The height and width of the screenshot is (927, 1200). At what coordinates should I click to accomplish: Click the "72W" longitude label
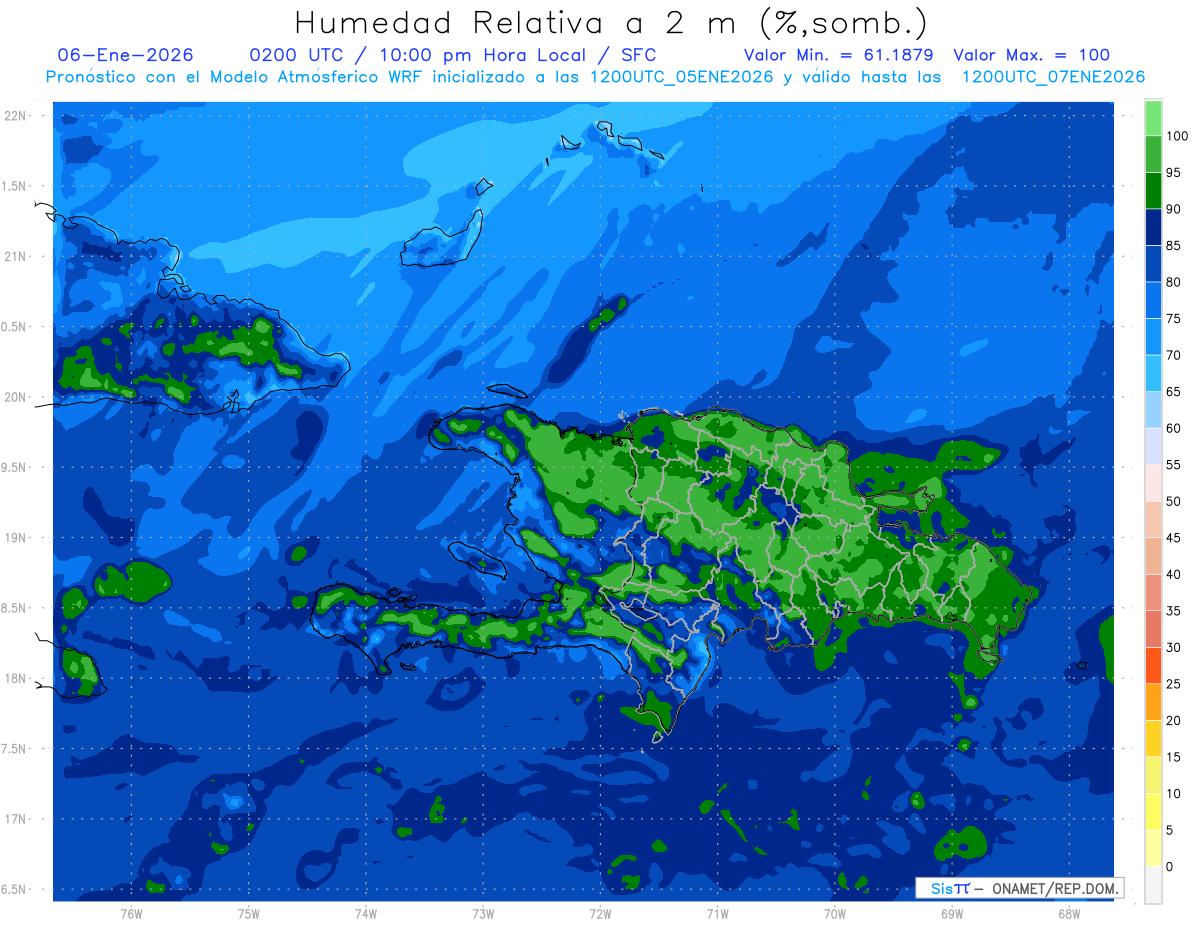(600, 913)
